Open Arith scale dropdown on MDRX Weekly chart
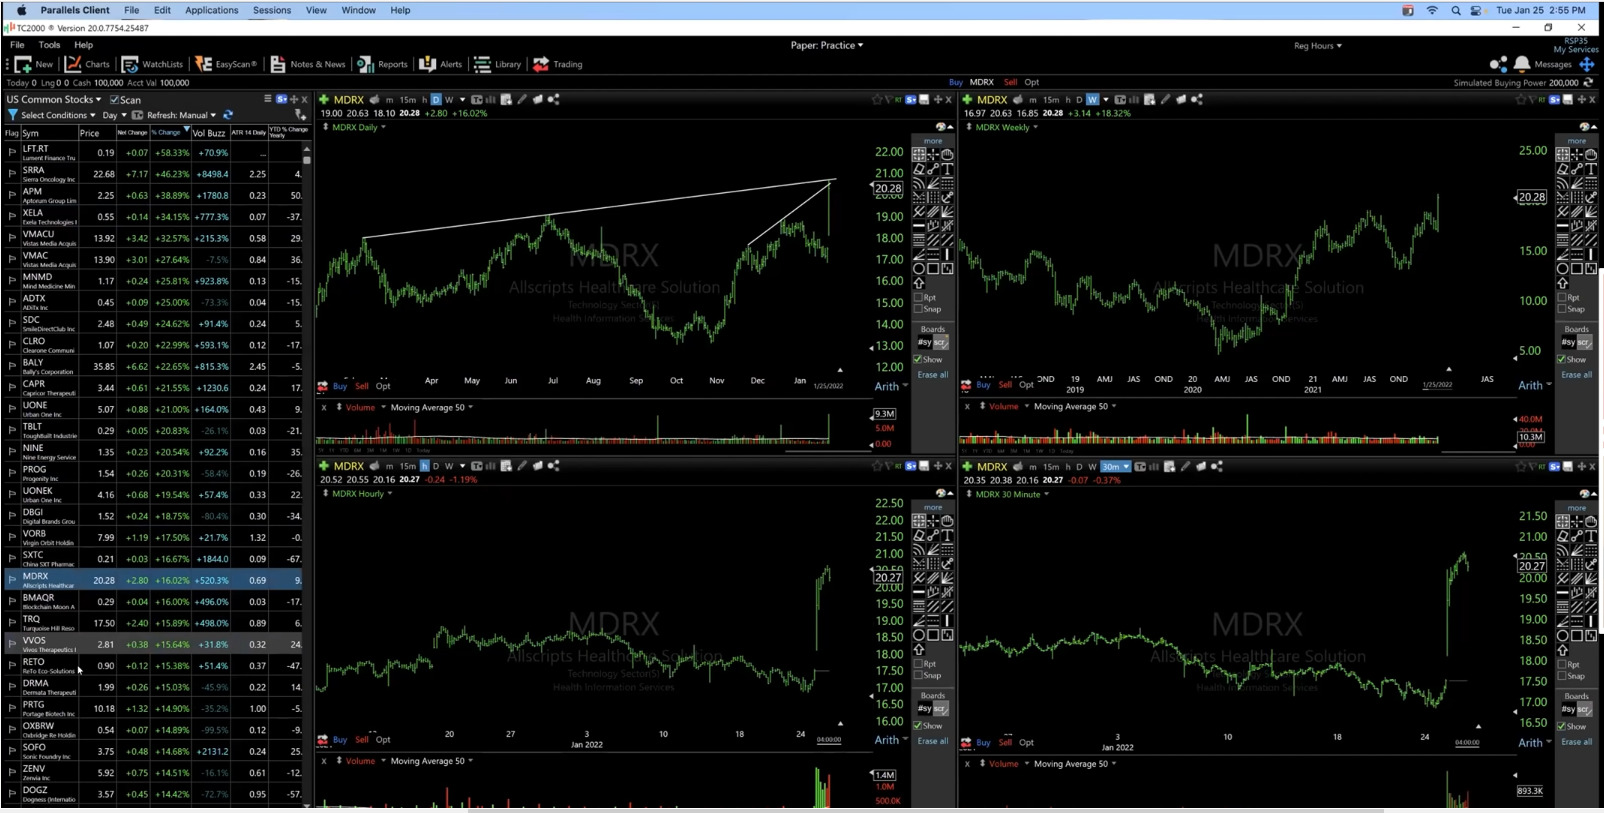This screenshot has height=813, width=1604. [x=1535, y=385]
